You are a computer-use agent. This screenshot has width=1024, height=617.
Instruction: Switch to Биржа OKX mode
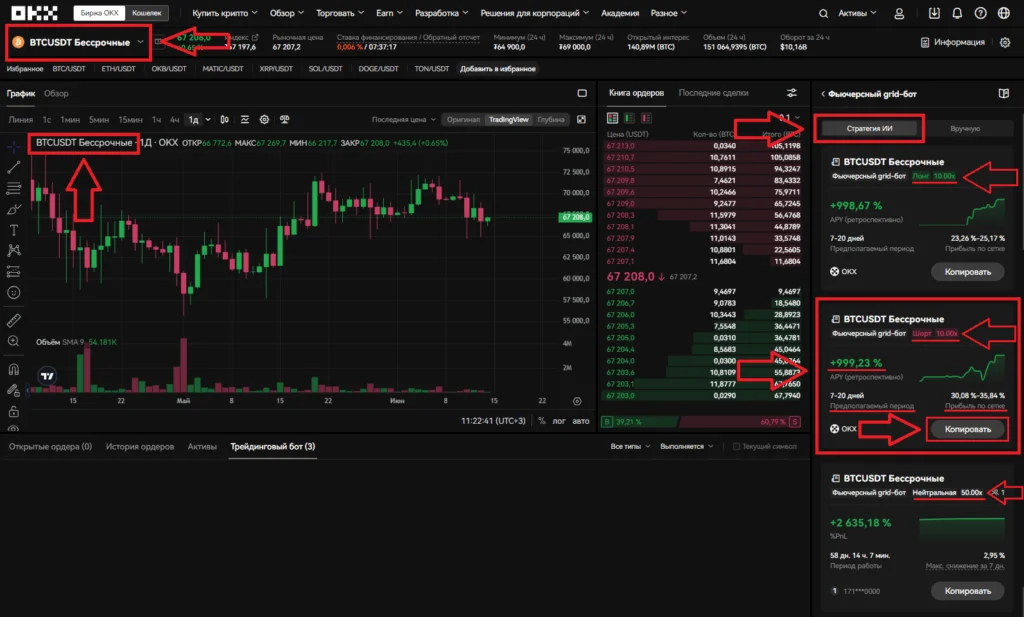100,13
